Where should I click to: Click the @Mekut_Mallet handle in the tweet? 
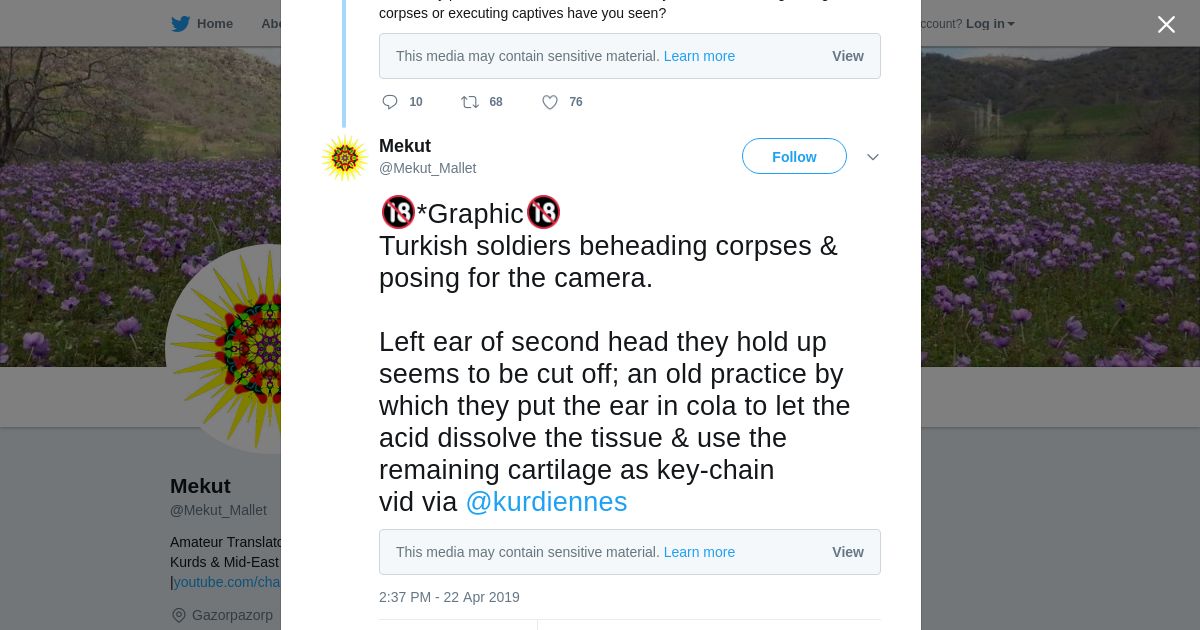pyautogui.click(x=427, y=168)
